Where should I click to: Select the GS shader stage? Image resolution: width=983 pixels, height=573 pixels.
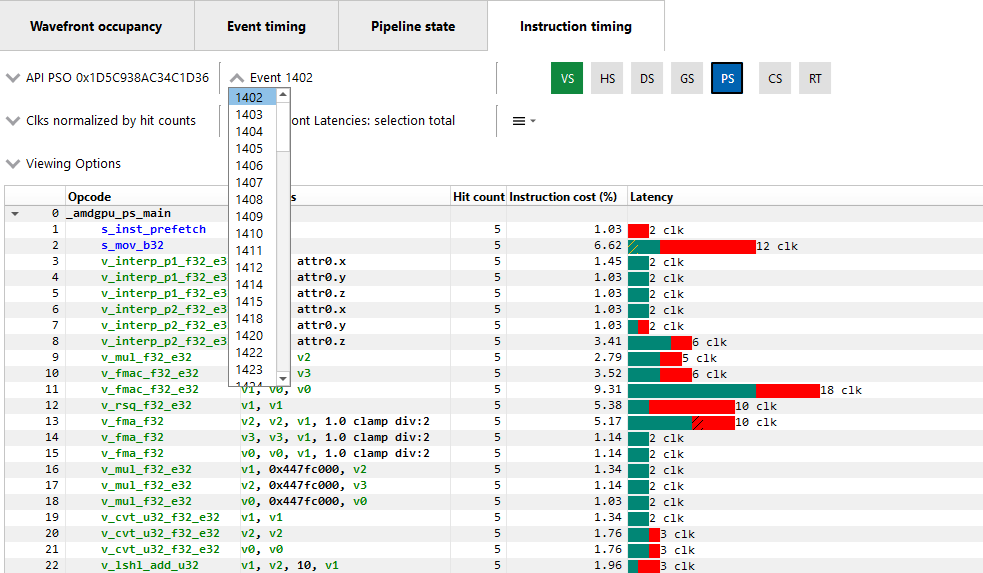point(687,78)
